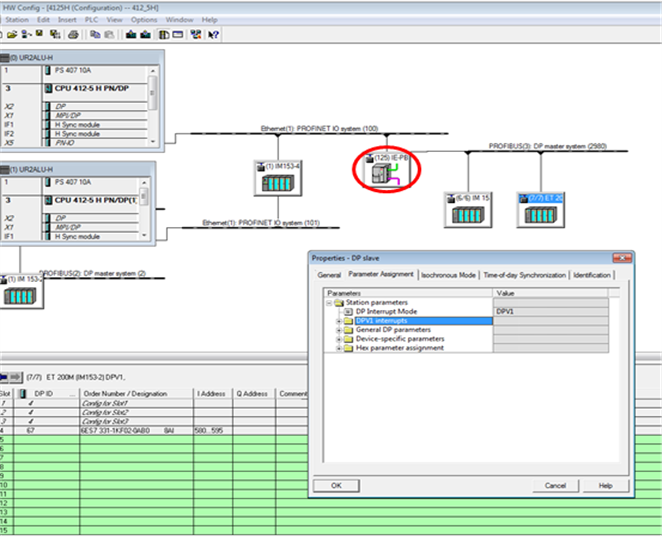Open the Station menu
Viewport: 662px width, 537px height.
point(17,19)
